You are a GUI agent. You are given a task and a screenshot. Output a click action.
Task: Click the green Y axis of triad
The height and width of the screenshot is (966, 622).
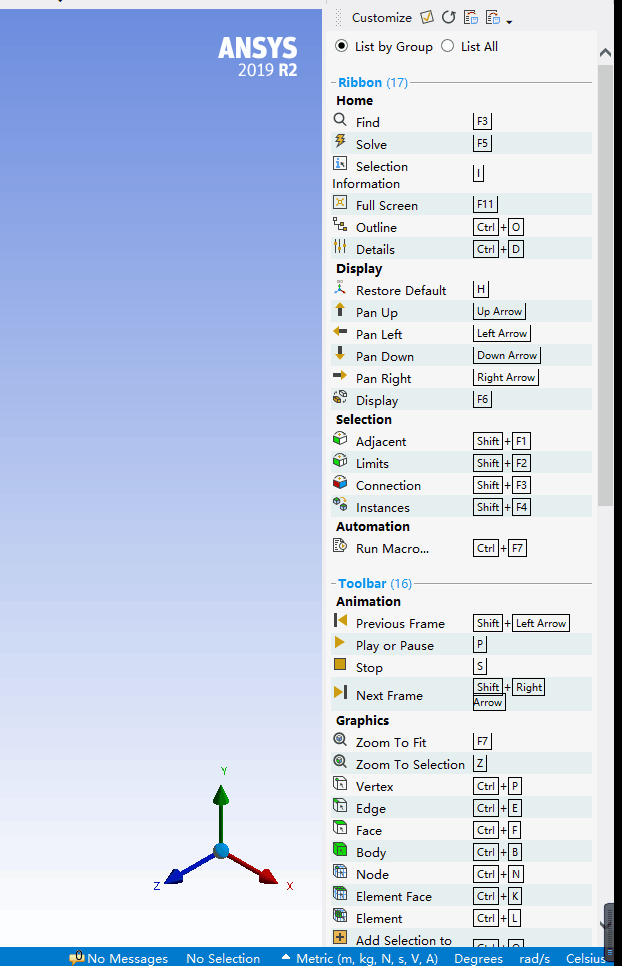[x=221, y=813]
